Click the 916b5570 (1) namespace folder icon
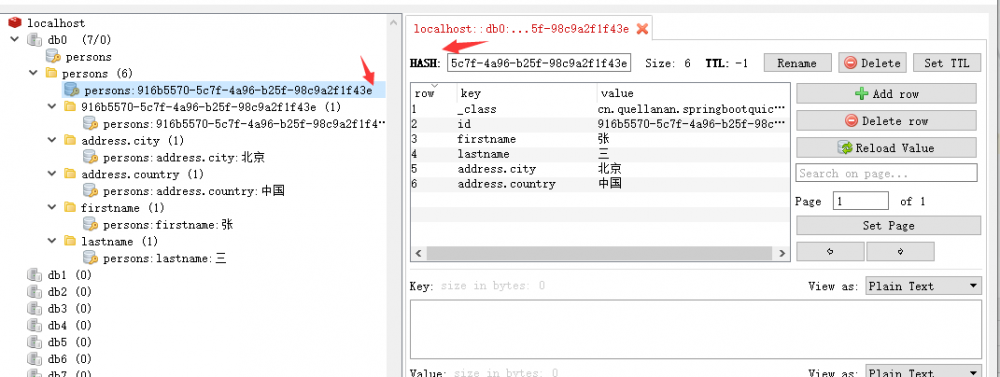This screenshot has width=1000, height=377. pos(70,107)
